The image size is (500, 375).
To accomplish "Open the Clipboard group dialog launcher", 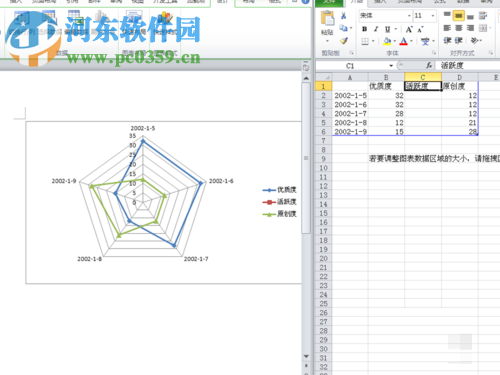I will (351, 53).
